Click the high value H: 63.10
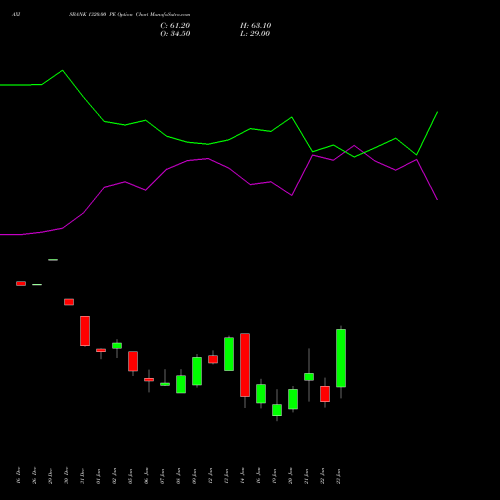The height and width of the screenshot is (500, 500). click(x=255, y=26)
